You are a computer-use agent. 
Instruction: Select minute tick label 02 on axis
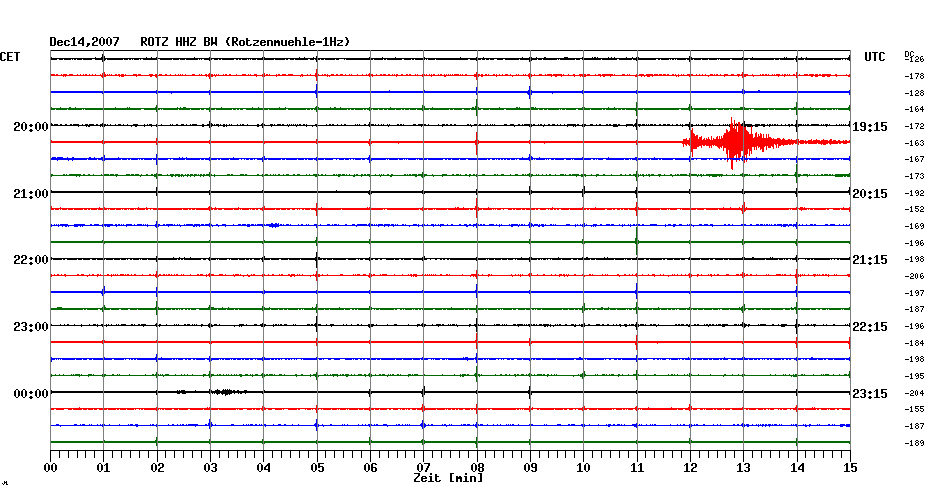coord(157,467)
